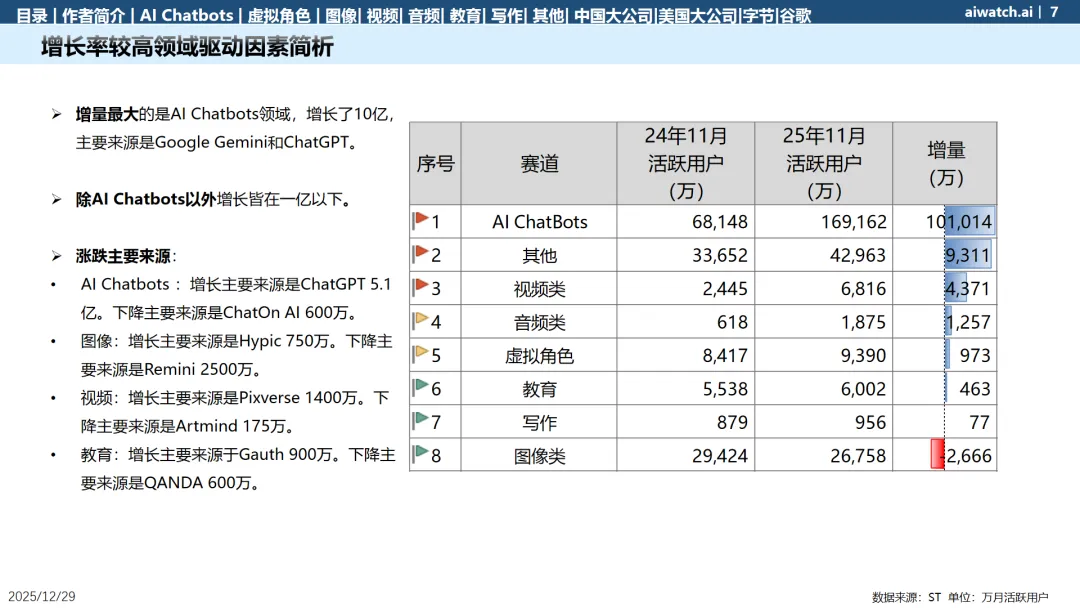Select the 视频类 table cell
1080x608 pixels.
[x=539, y=289]
